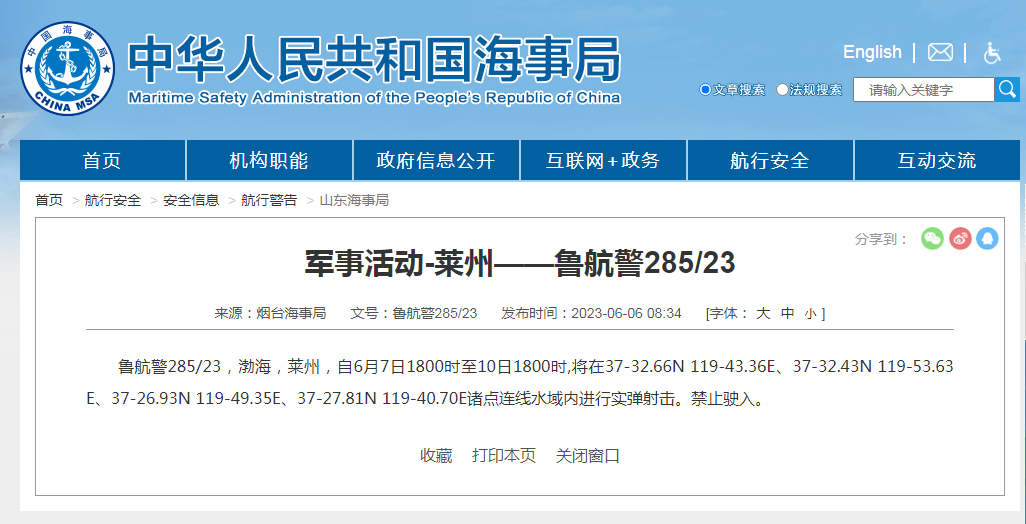1026x524 pixels.
Task: Click the magnifier search button
Action: 1007,90
